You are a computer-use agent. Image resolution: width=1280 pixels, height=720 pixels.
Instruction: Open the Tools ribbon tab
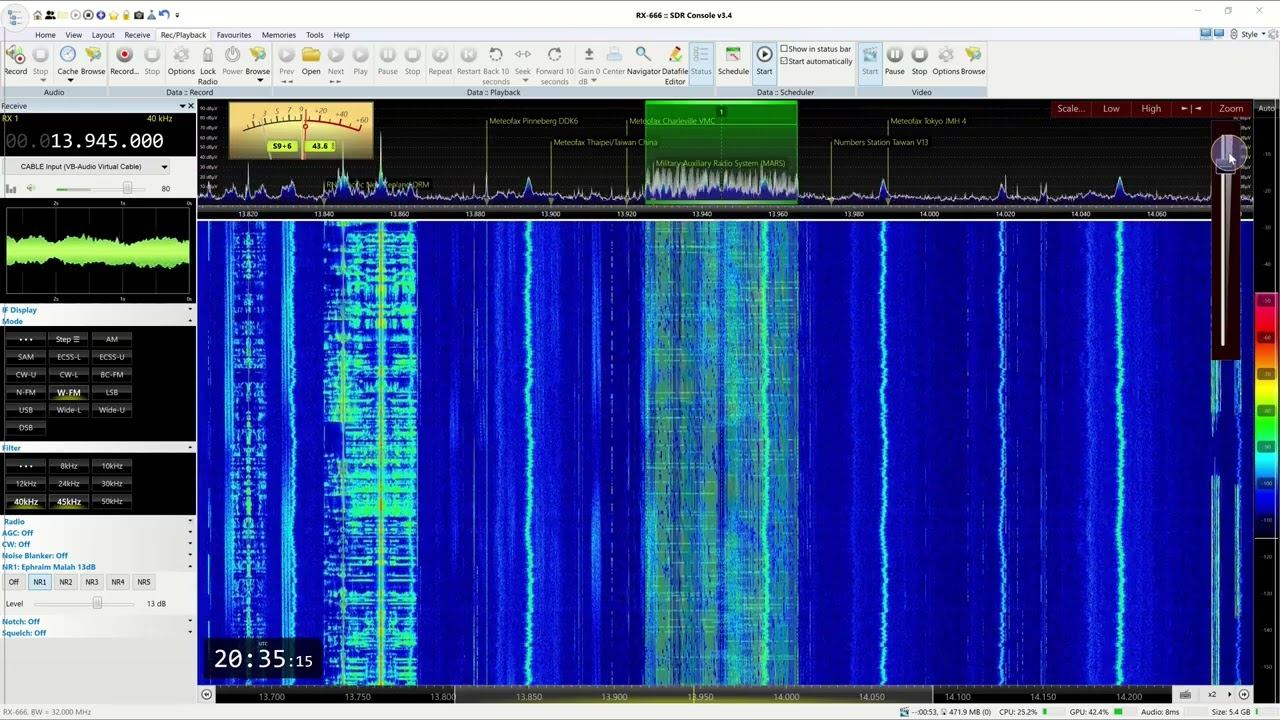coord(315,35)
